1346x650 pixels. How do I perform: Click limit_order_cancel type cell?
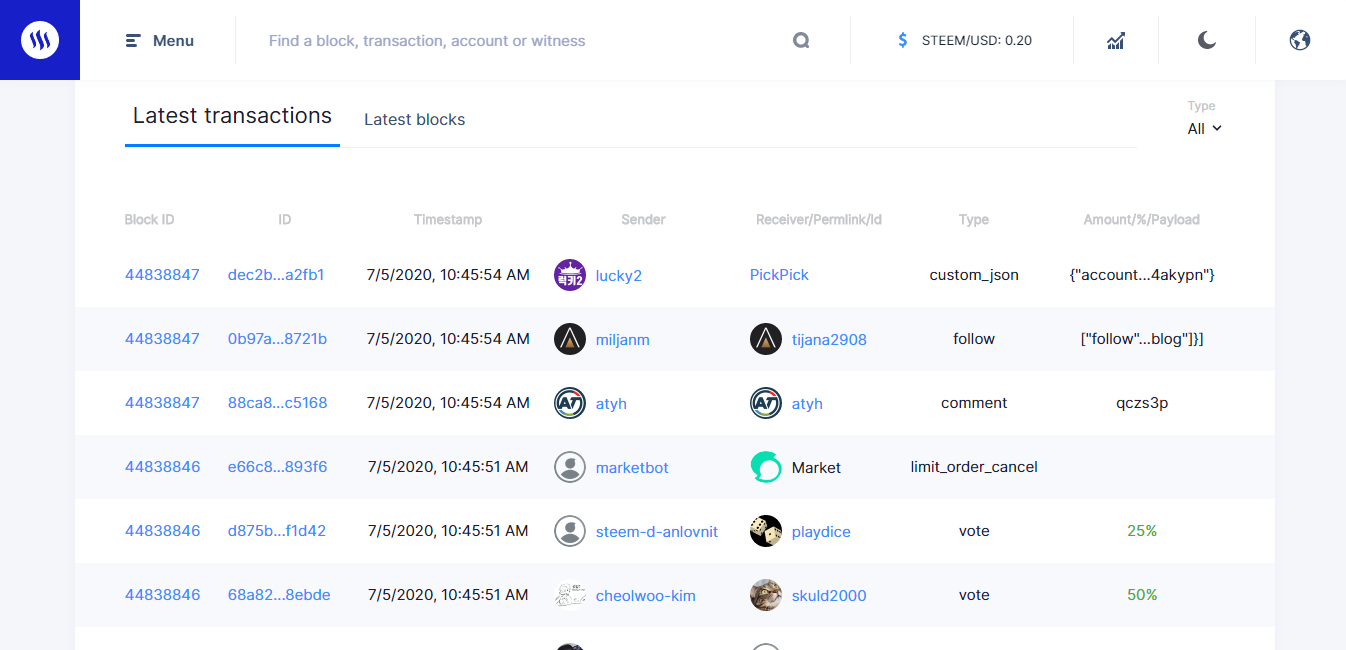[974, 467]
